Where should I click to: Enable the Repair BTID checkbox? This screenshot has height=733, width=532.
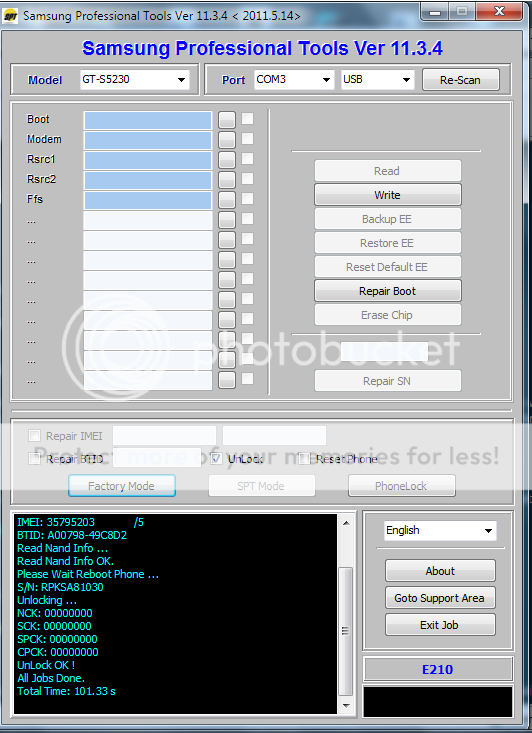34,459
